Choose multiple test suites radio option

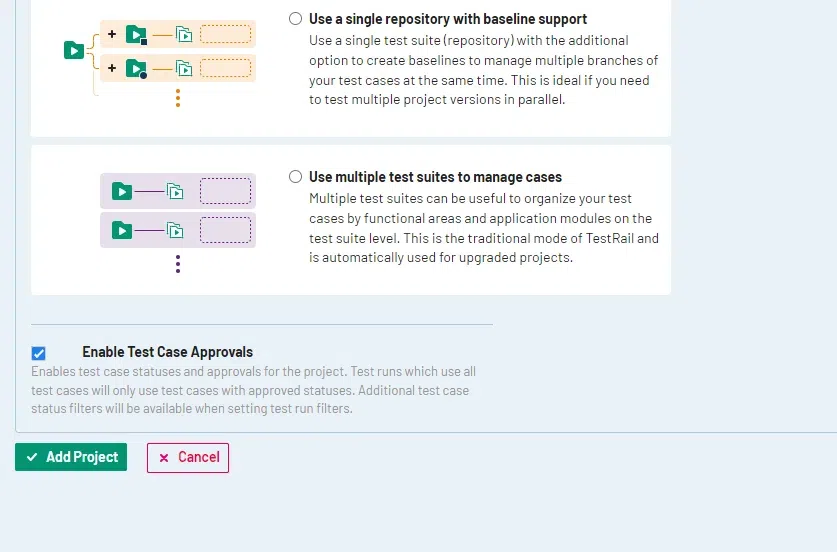(x=295, y=177)
